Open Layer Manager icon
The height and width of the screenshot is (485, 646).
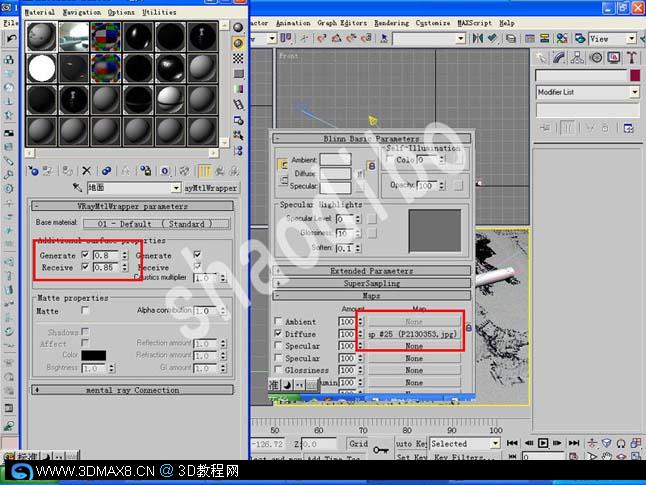(511, 39)
